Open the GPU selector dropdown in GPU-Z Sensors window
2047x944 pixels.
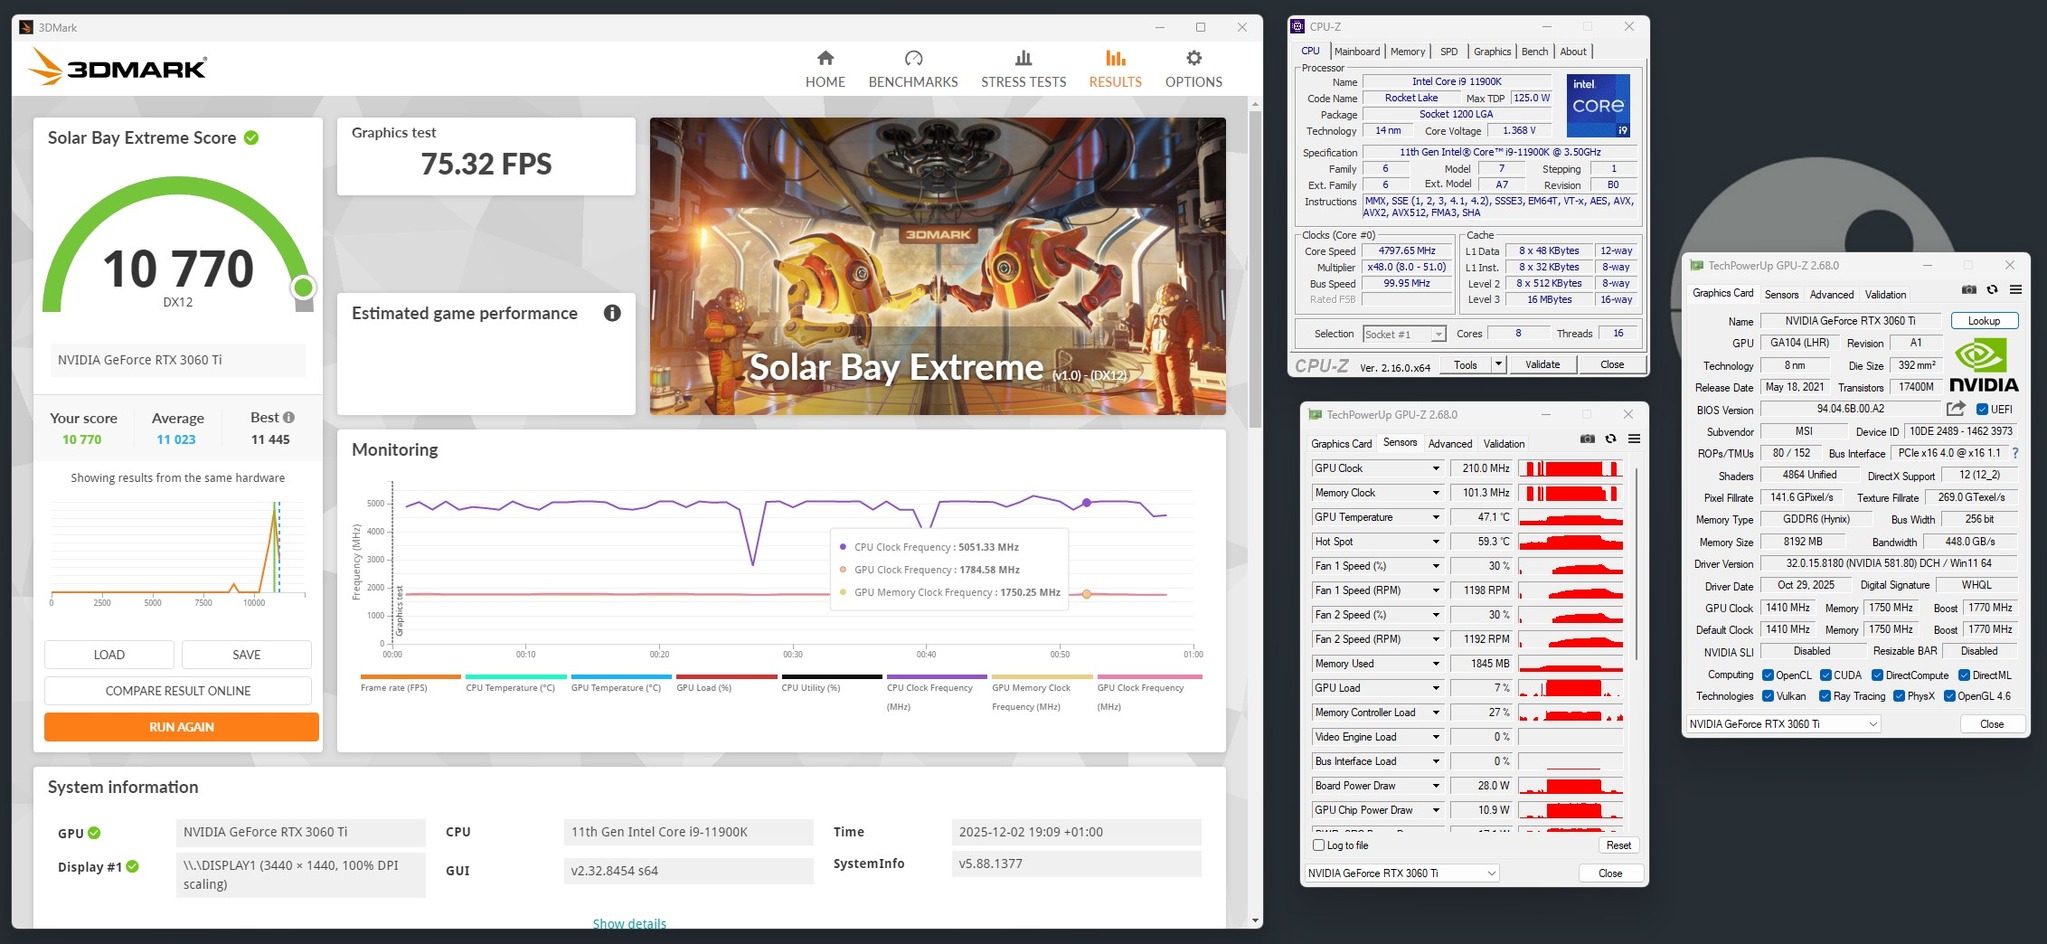point(1401,873)
